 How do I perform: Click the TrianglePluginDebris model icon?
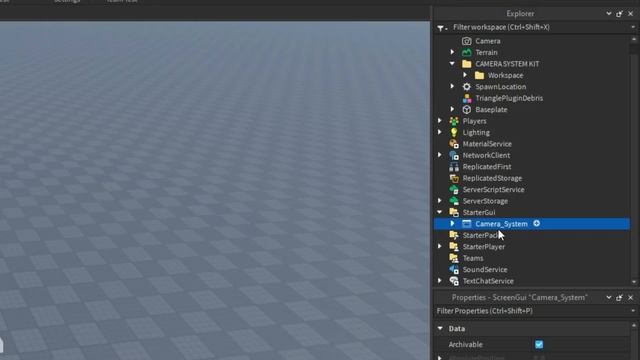coord(467,98)
